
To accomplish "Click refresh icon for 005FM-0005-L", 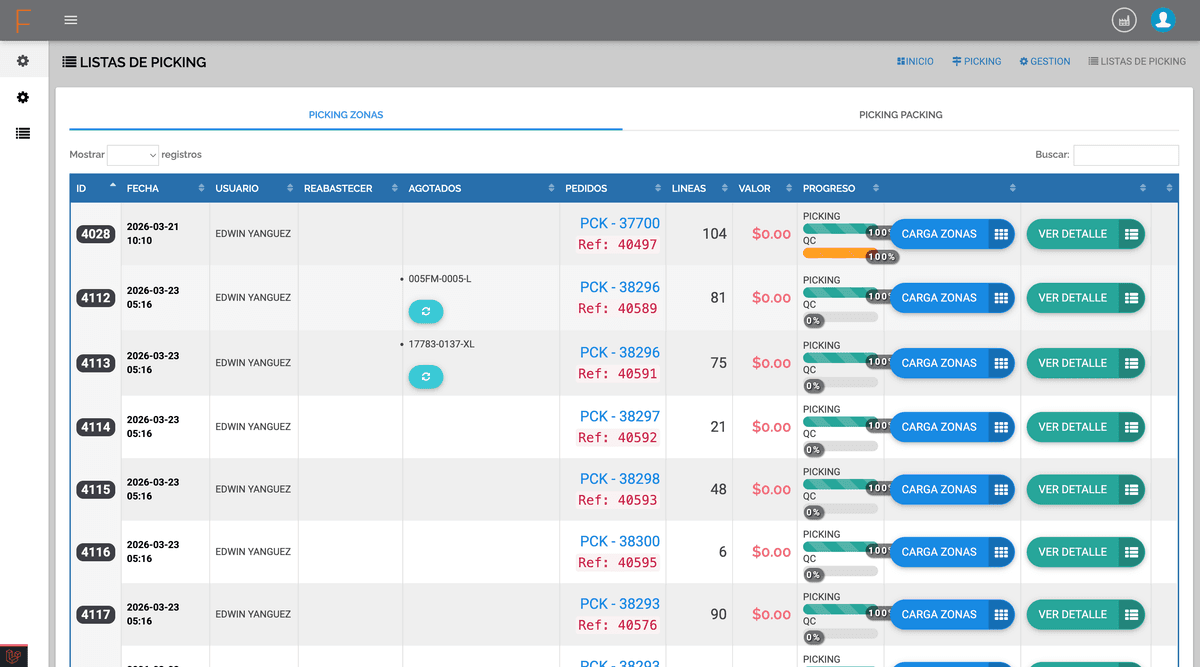I will [426, 312].
